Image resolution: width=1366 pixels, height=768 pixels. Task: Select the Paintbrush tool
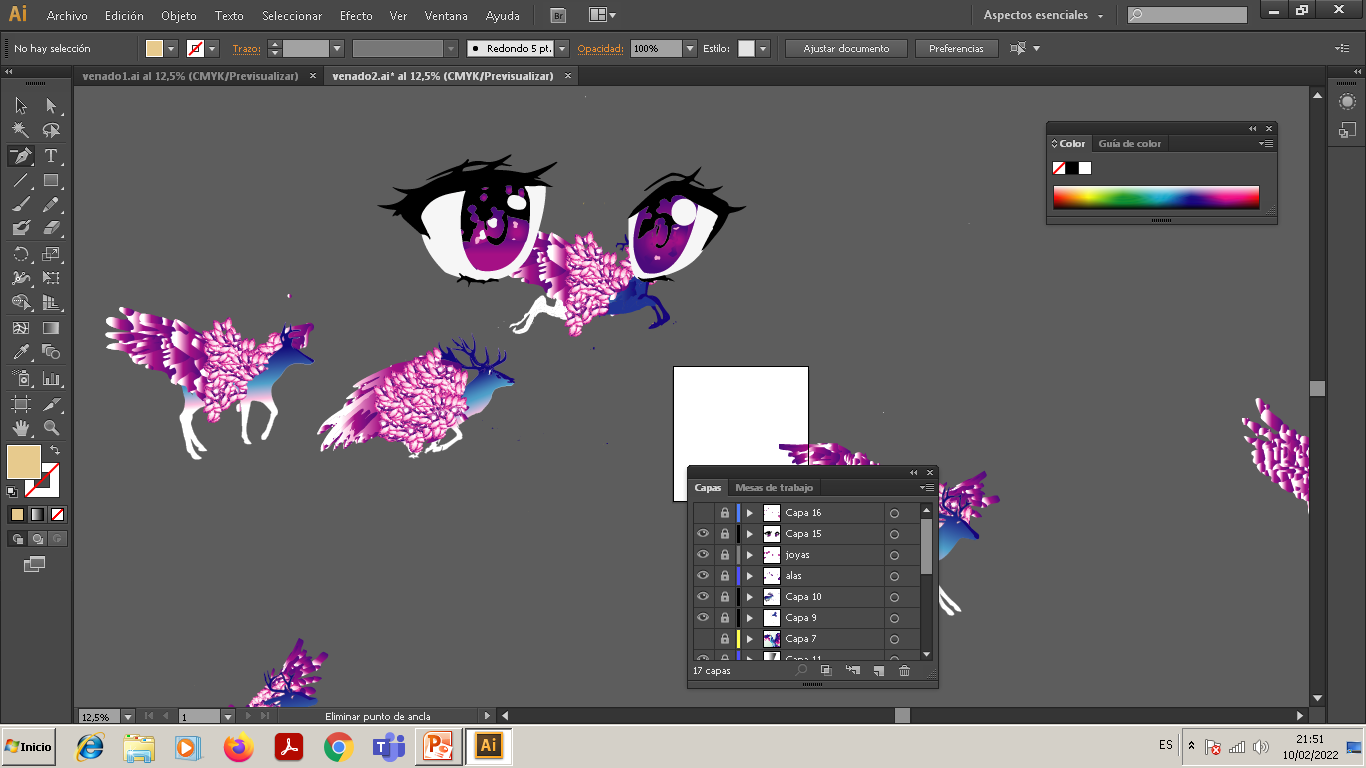coord(21,205)
